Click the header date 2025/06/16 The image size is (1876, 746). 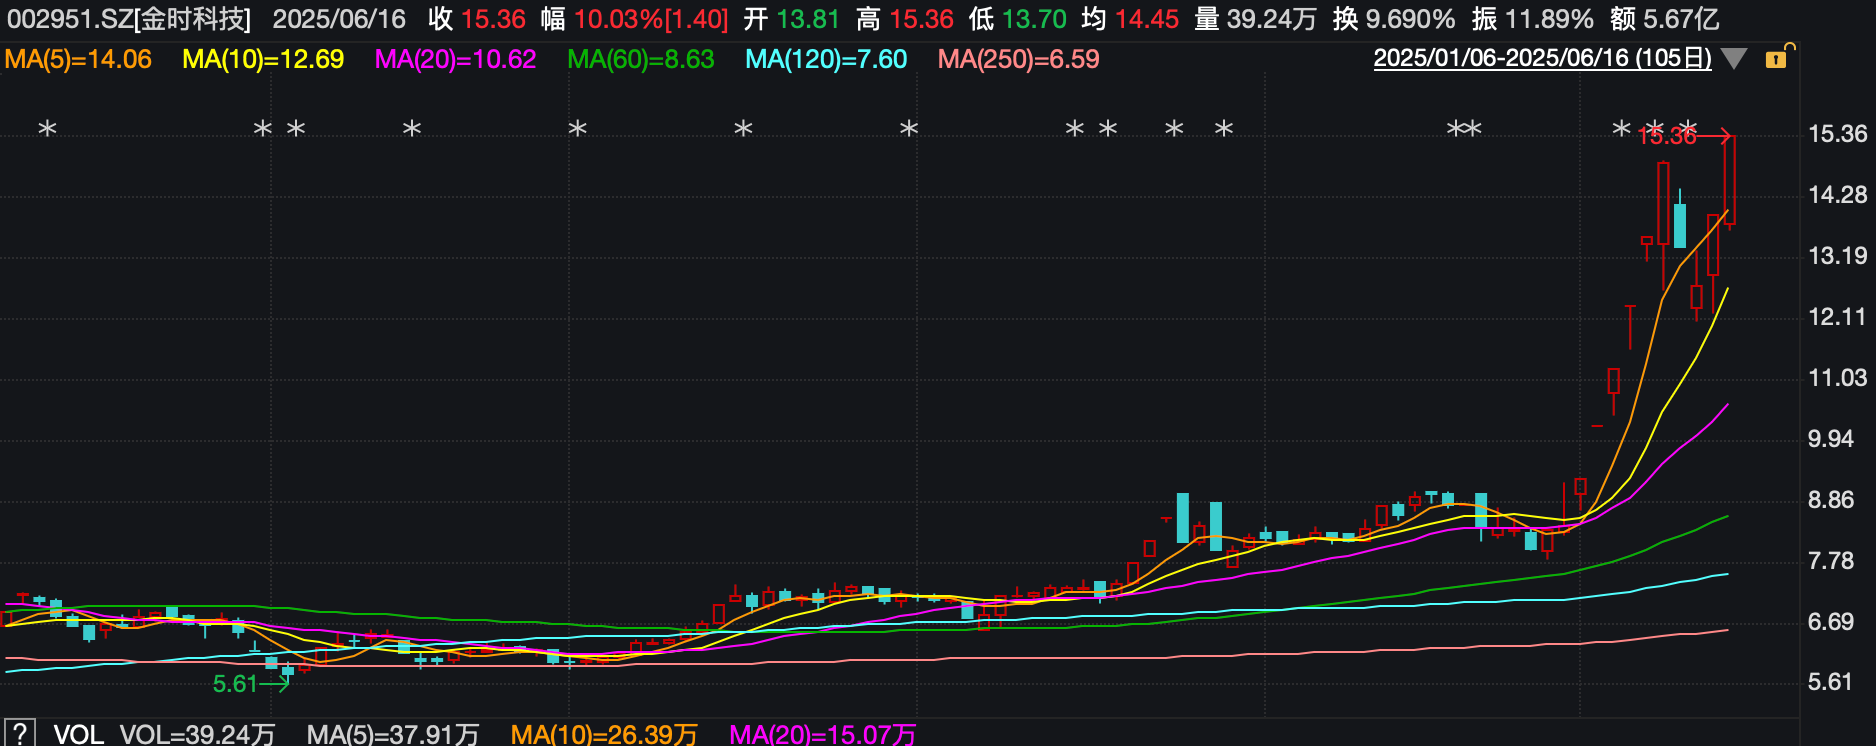(x=339, y=19)
